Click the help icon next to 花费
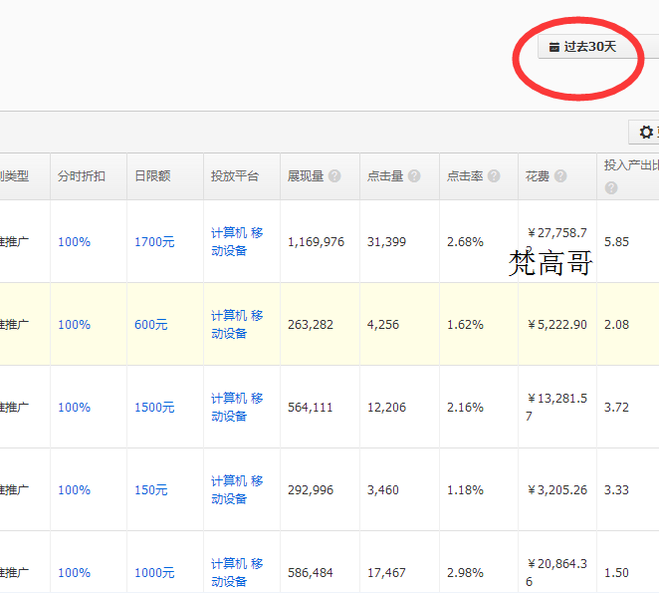Viewport: 659px width, 593px height. tap(560, 176)
